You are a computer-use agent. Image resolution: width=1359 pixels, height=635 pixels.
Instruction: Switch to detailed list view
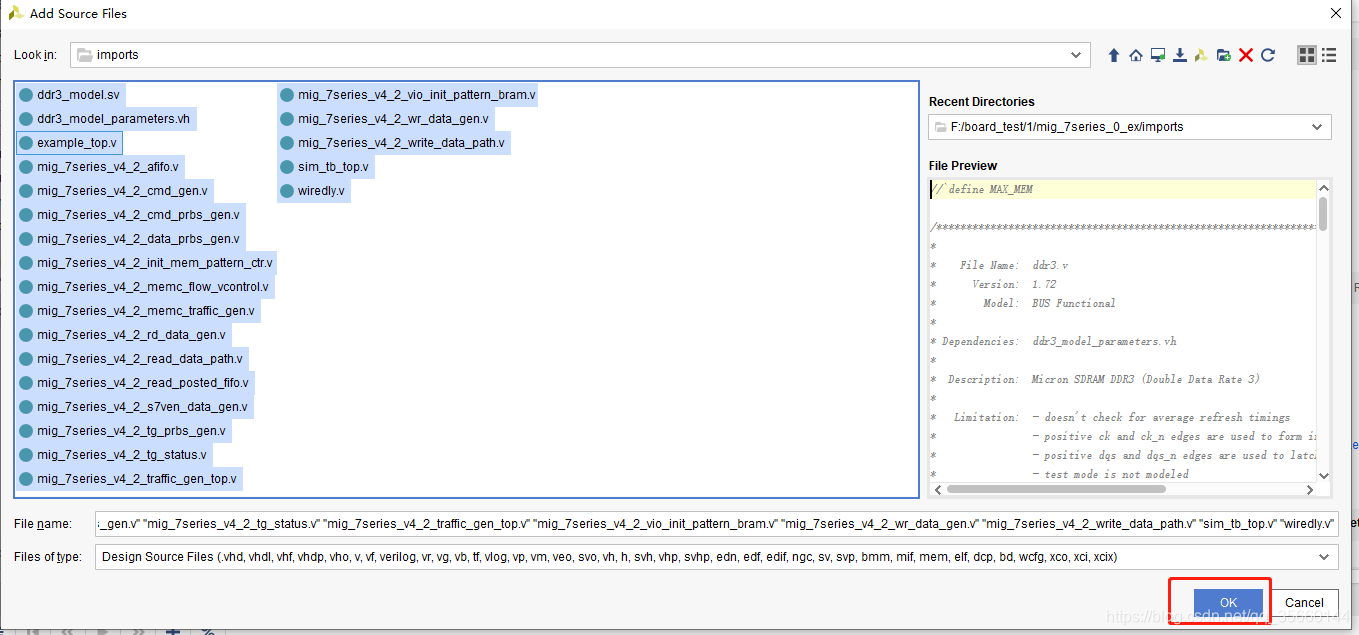pyautogui.click(x=1329, y=55)
